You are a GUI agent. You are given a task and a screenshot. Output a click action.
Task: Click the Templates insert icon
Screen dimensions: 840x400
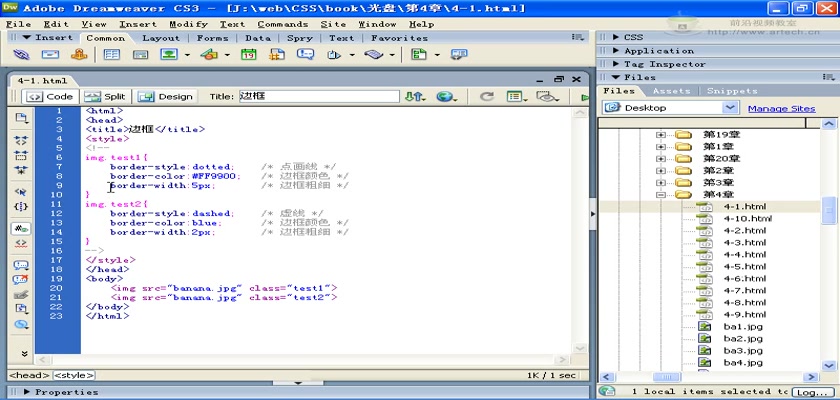coord(419,55)
